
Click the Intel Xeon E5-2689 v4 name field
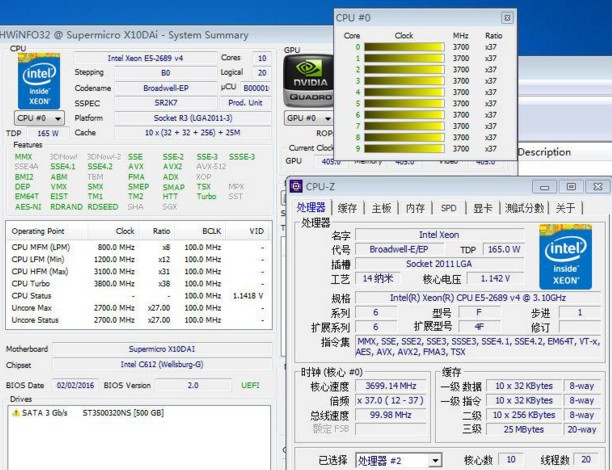click(145, 58)
